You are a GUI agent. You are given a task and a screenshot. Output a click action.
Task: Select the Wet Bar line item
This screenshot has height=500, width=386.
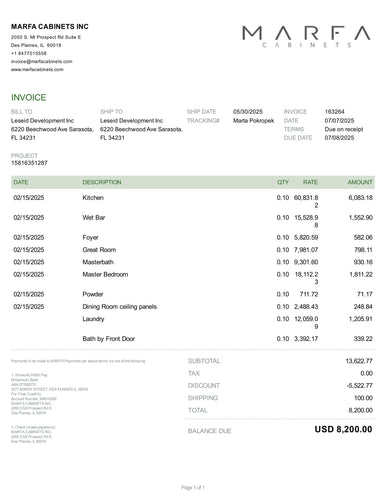(193, 220)
